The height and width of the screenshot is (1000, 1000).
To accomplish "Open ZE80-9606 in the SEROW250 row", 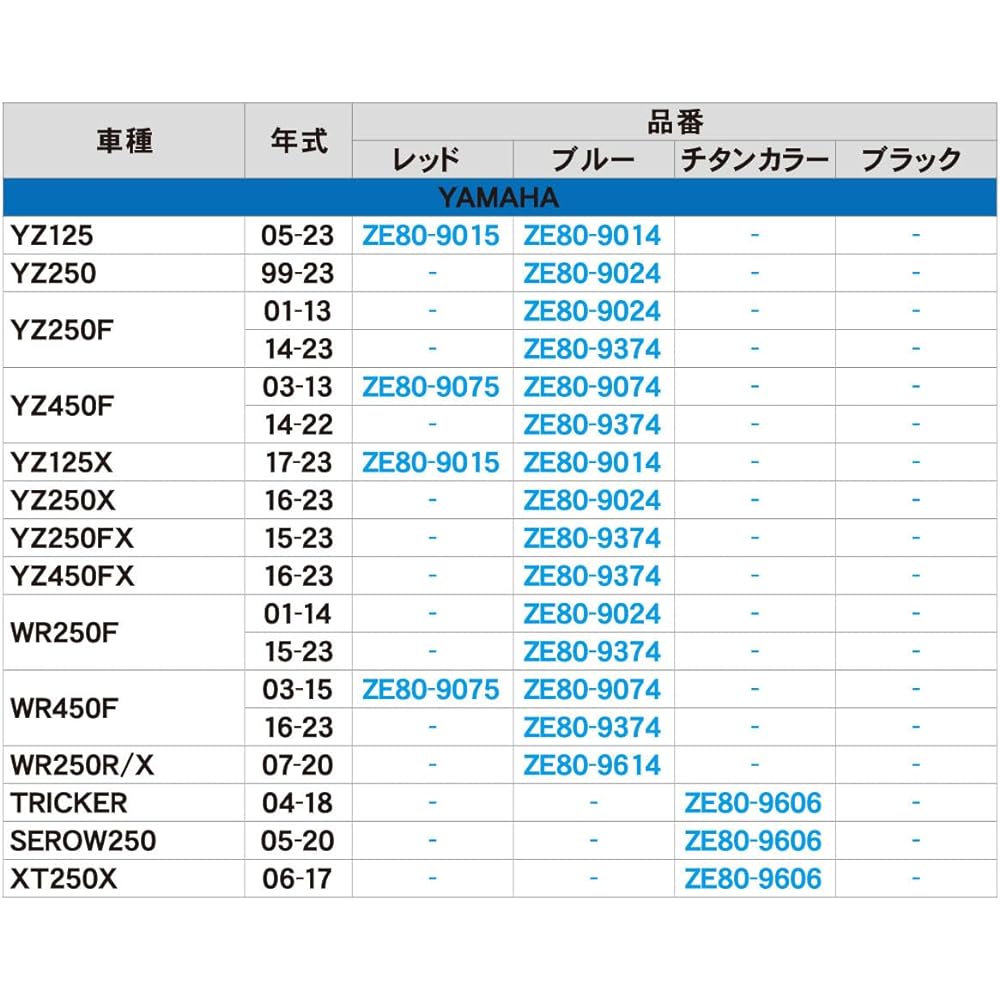I will [753, 841].
